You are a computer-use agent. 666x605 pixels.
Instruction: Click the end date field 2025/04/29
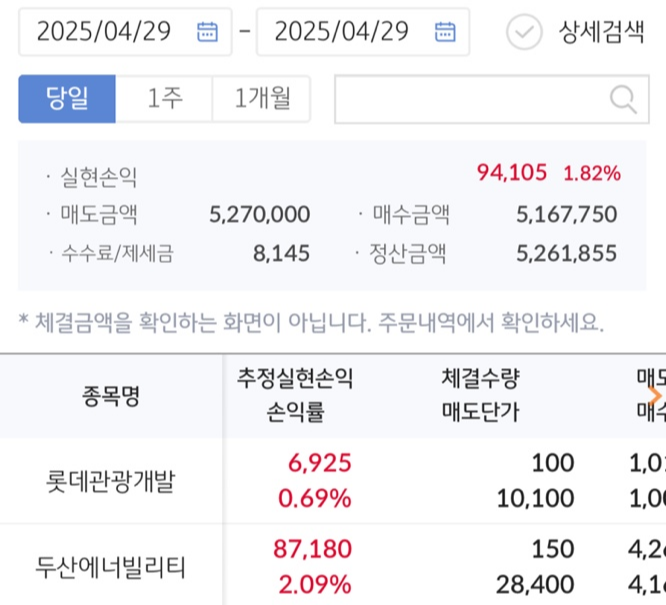(363, 32)
